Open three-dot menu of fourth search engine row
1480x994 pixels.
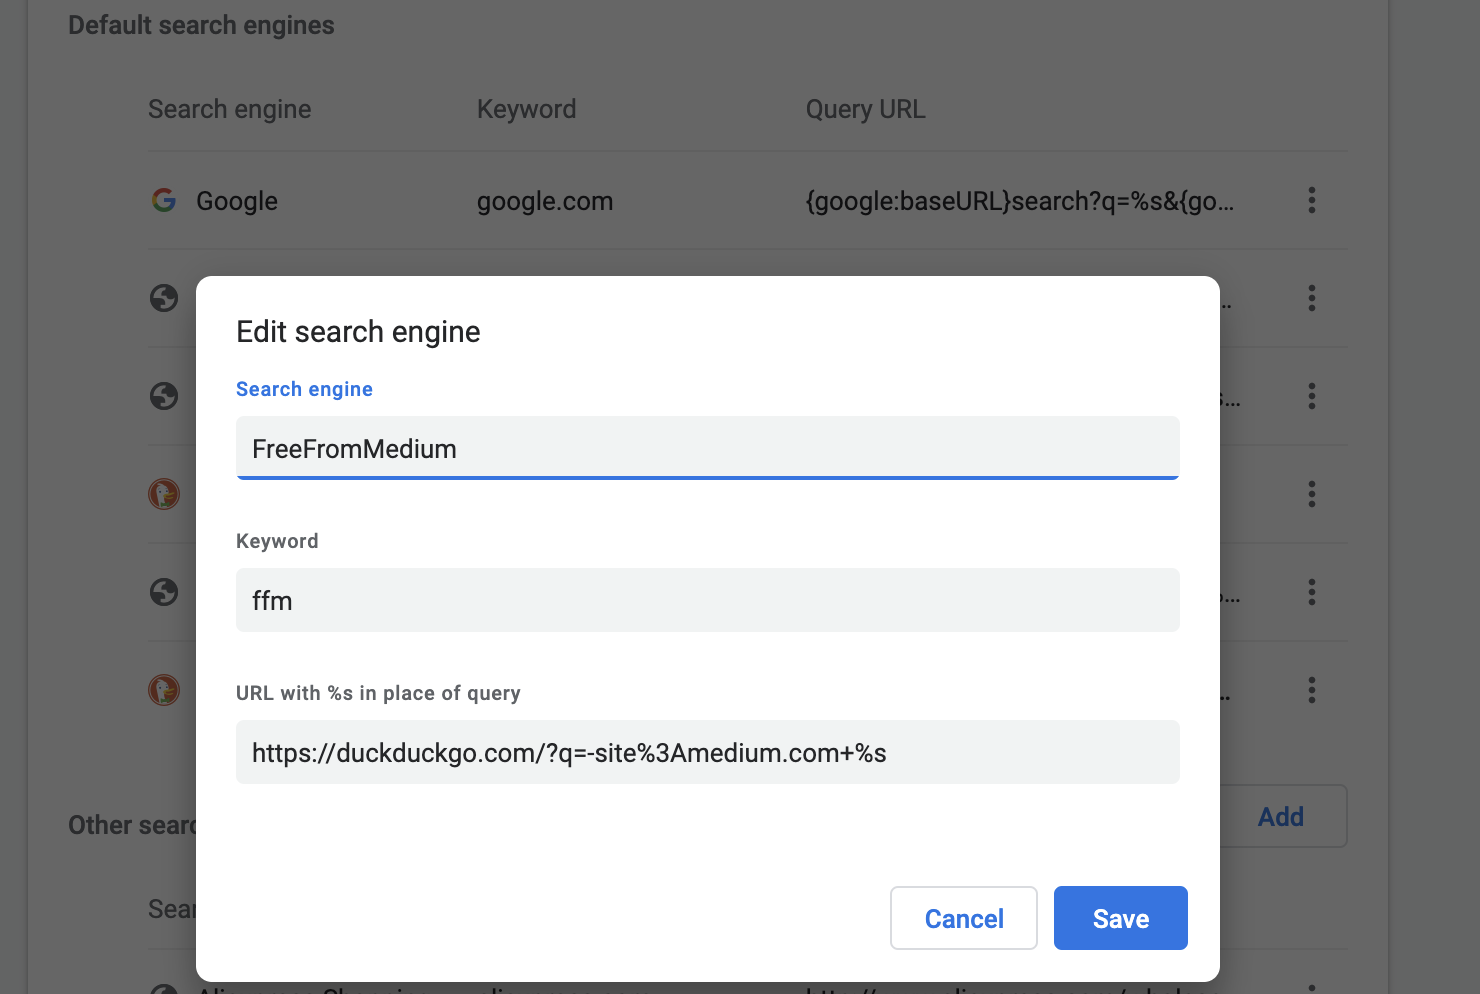tap(1311, 494)
